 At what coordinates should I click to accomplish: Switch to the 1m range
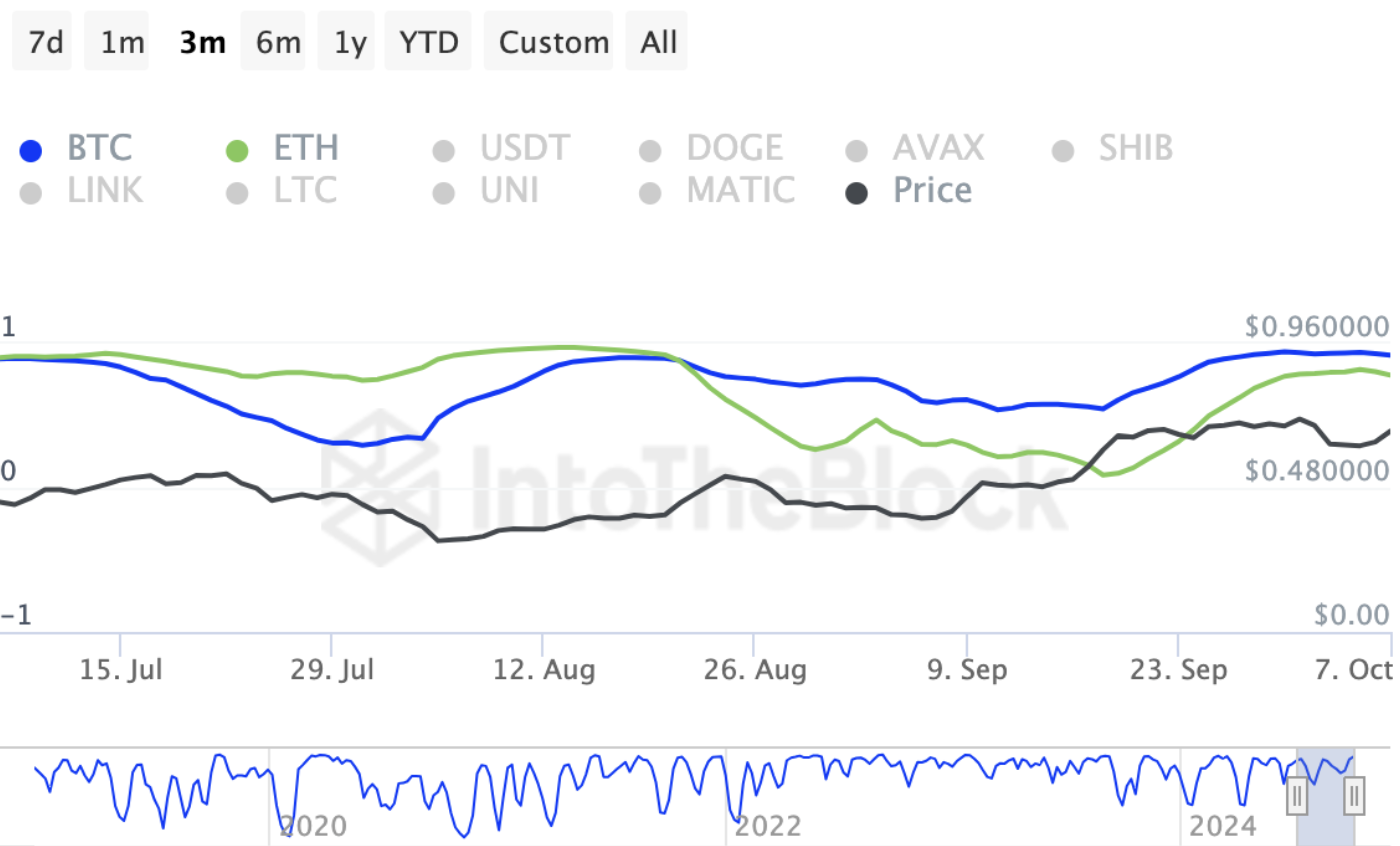point(122,42)
